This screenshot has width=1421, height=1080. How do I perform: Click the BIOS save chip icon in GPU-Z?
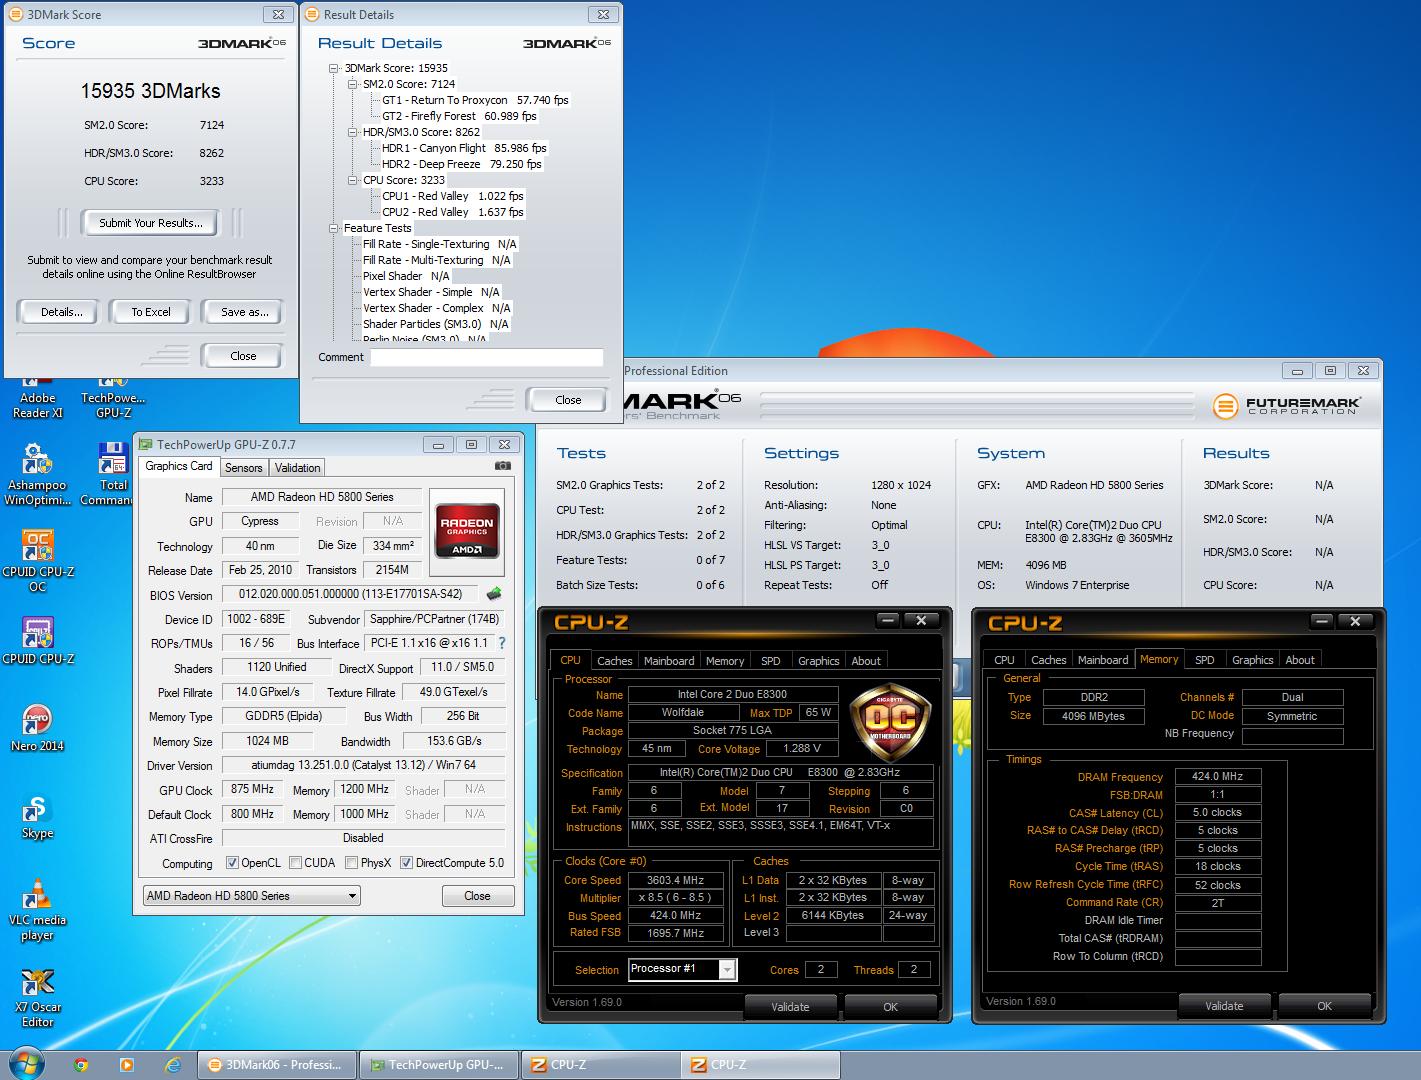(x=494, y=594)
